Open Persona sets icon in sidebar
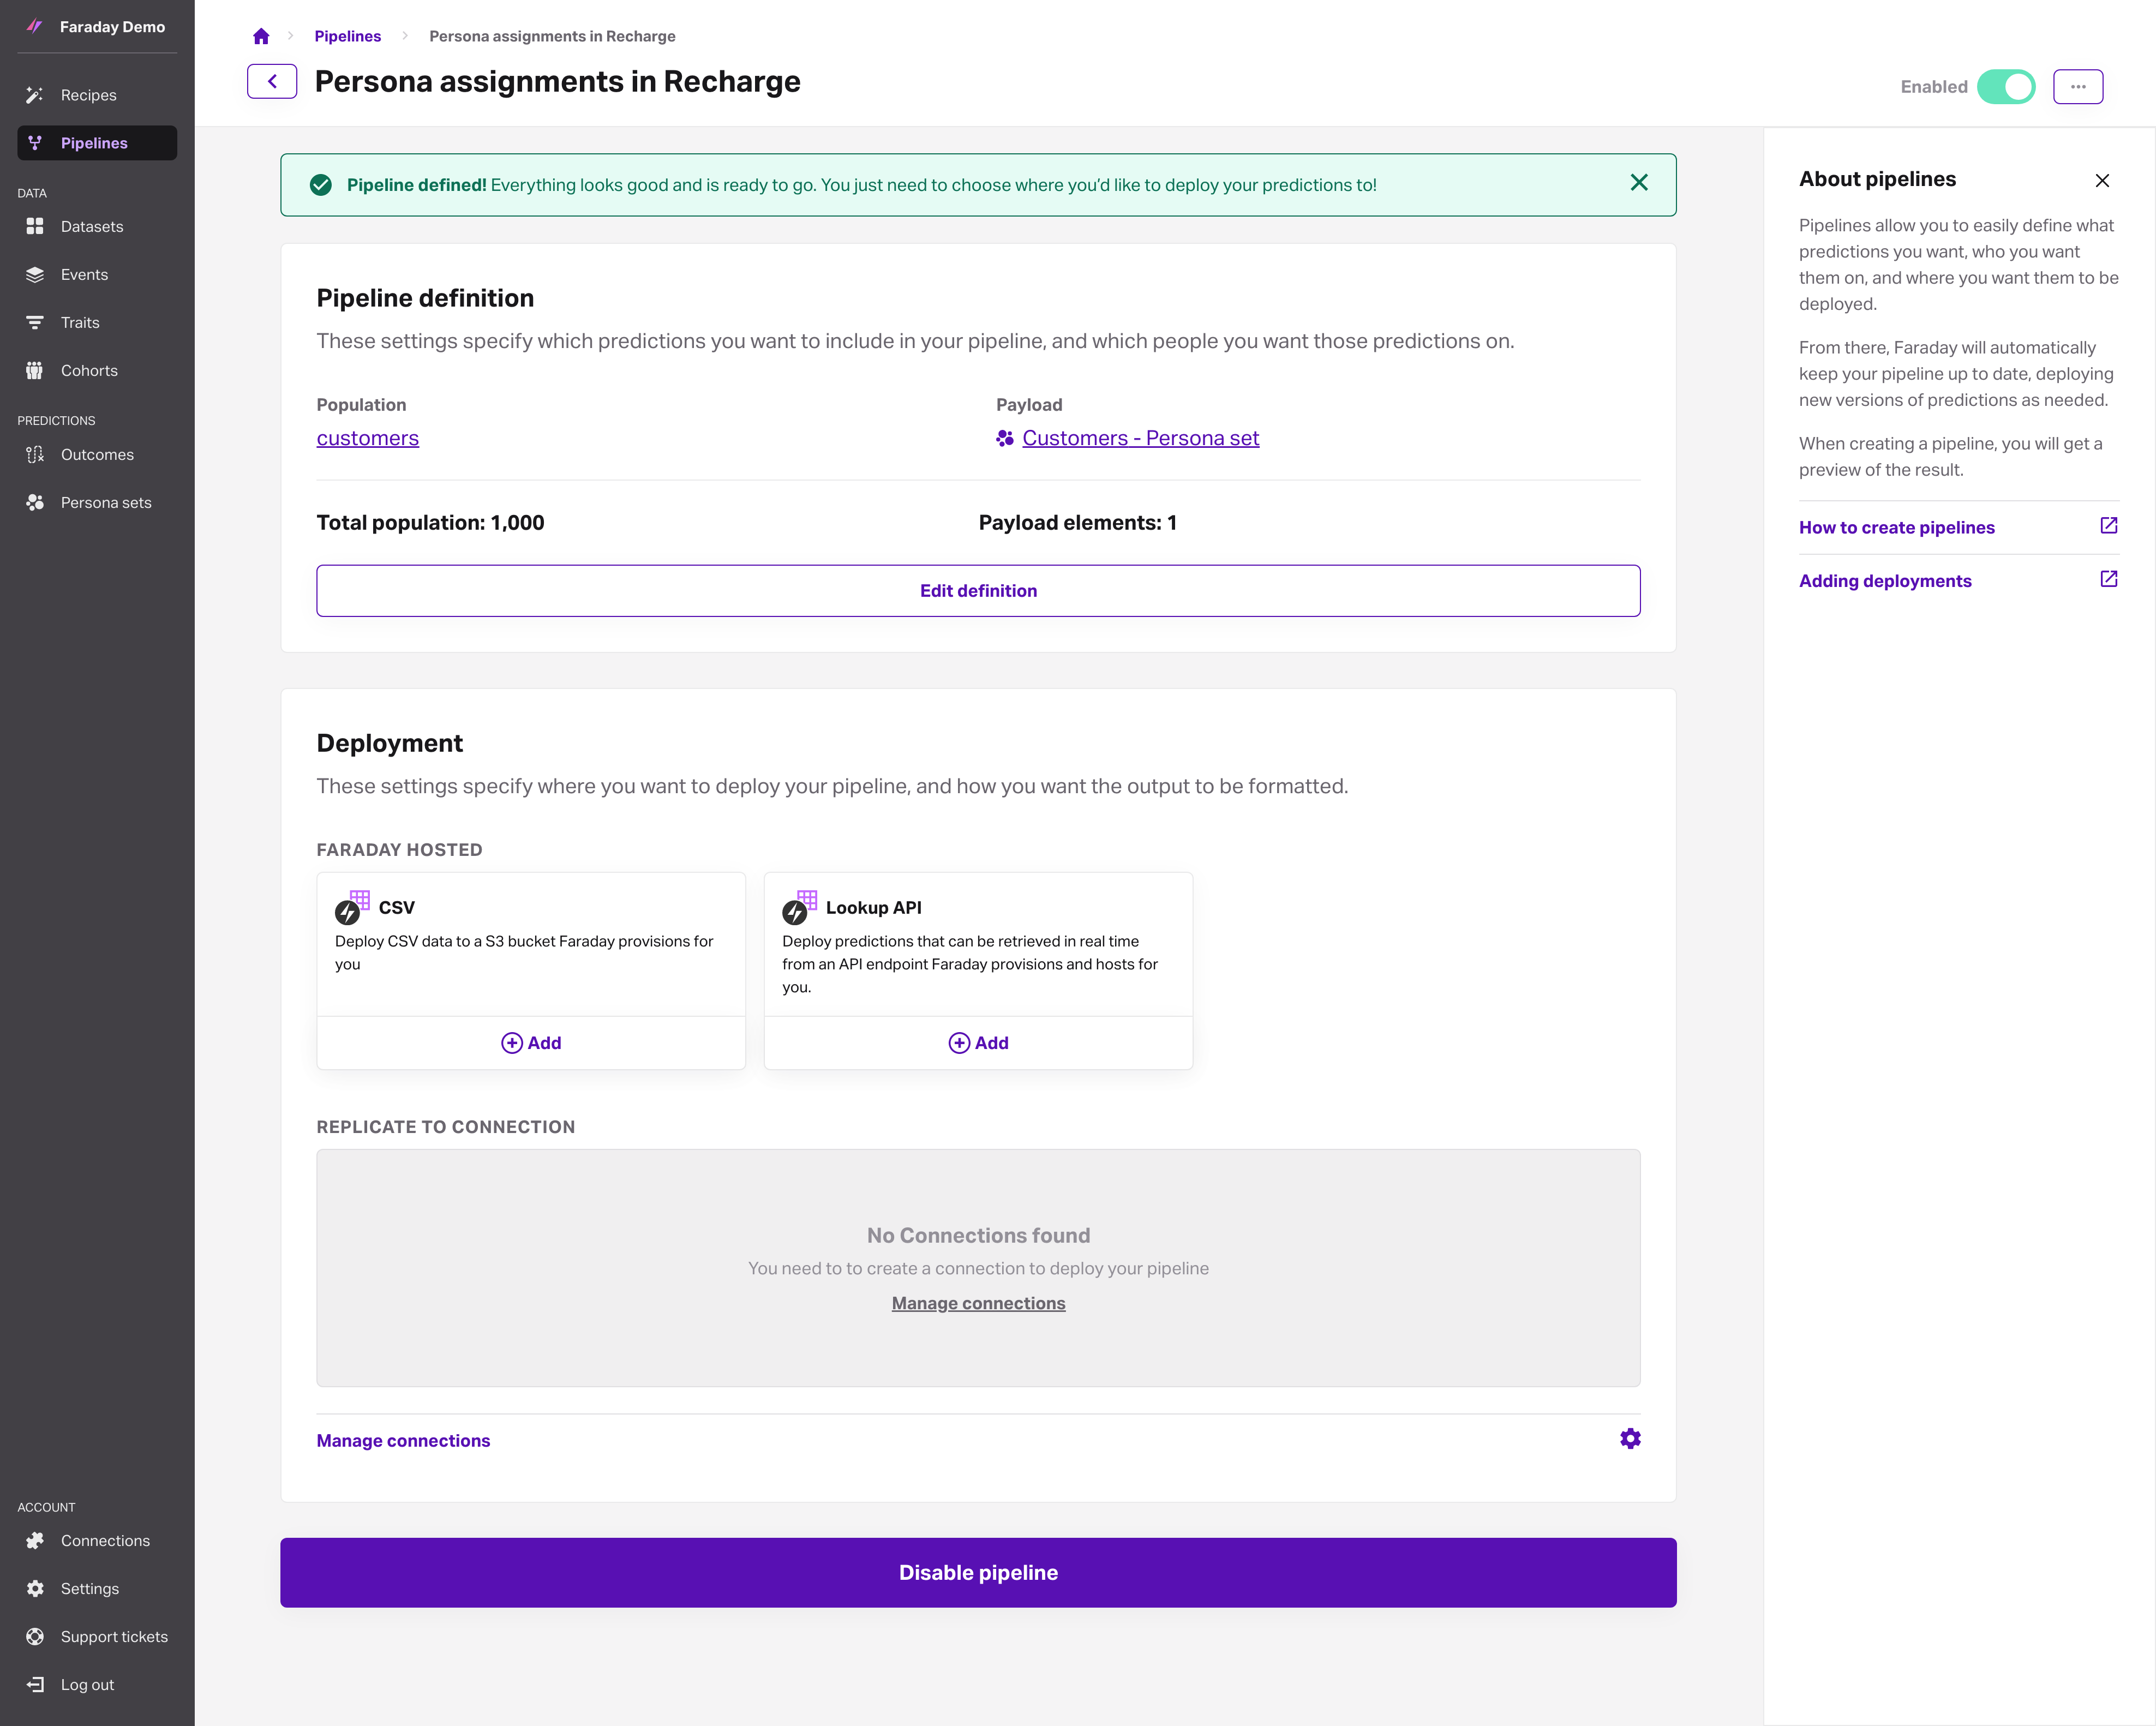 tap(35, 502)
